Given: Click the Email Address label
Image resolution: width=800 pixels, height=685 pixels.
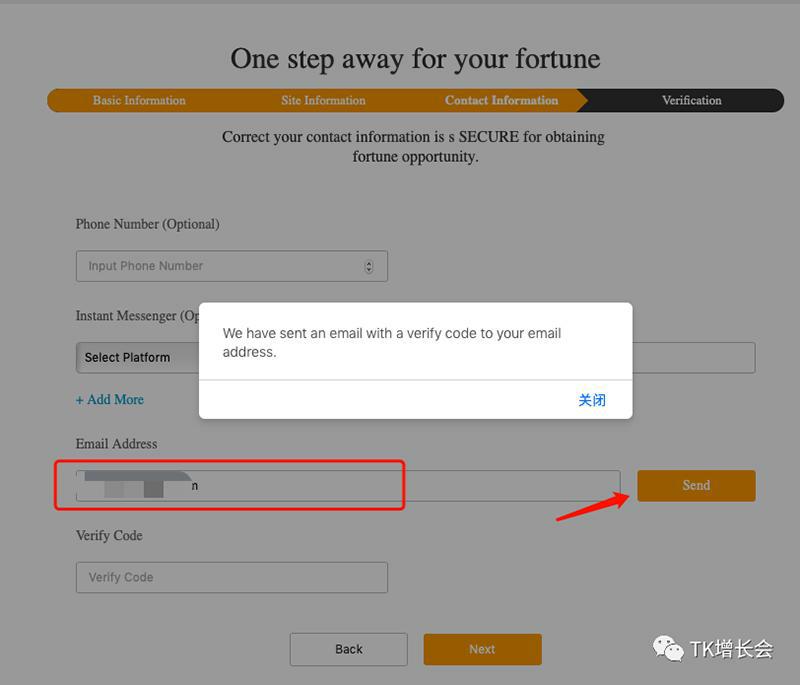Looking at the screenshot, I should (x=116, y=443).
